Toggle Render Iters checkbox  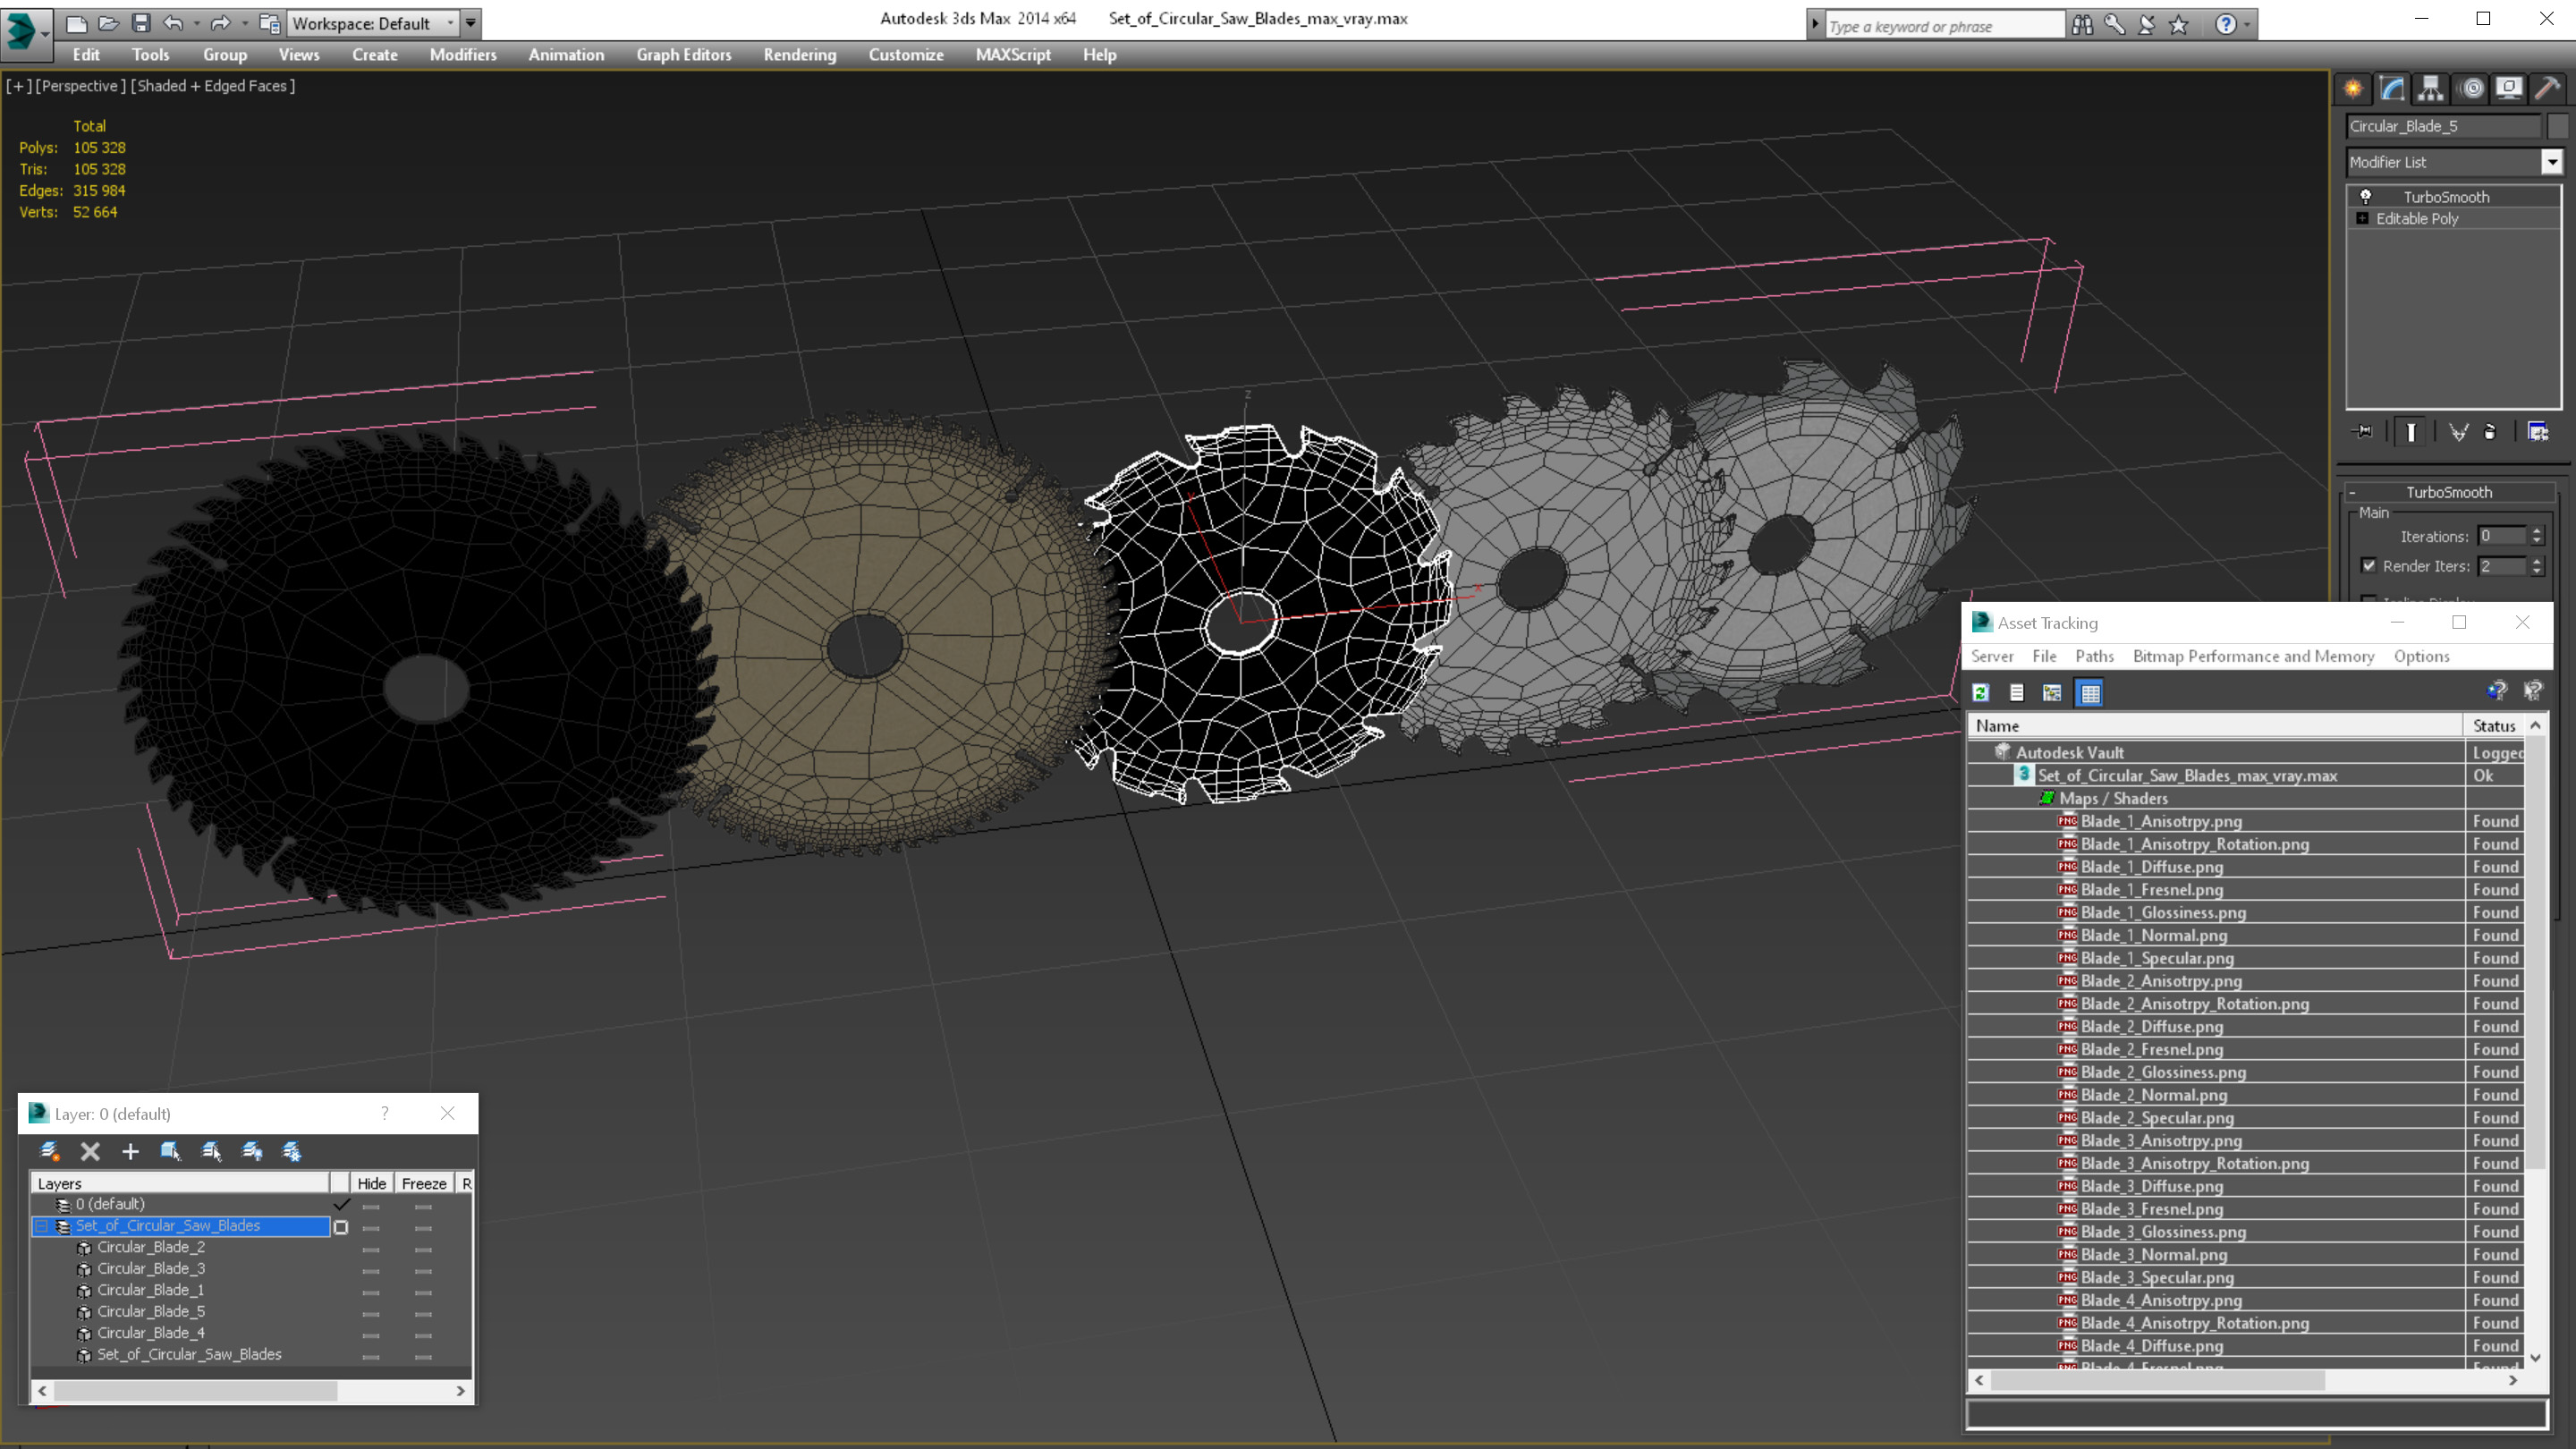(2369, 565)
